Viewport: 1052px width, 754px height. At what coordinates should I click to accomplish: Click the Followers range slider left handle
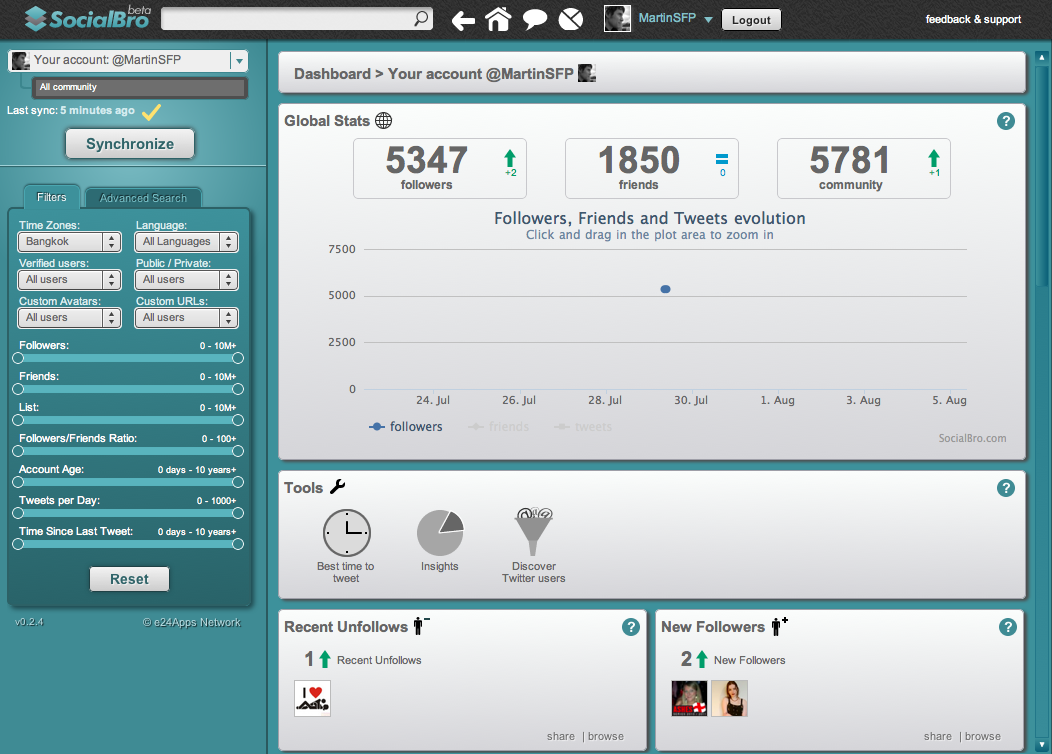(18, 358)
